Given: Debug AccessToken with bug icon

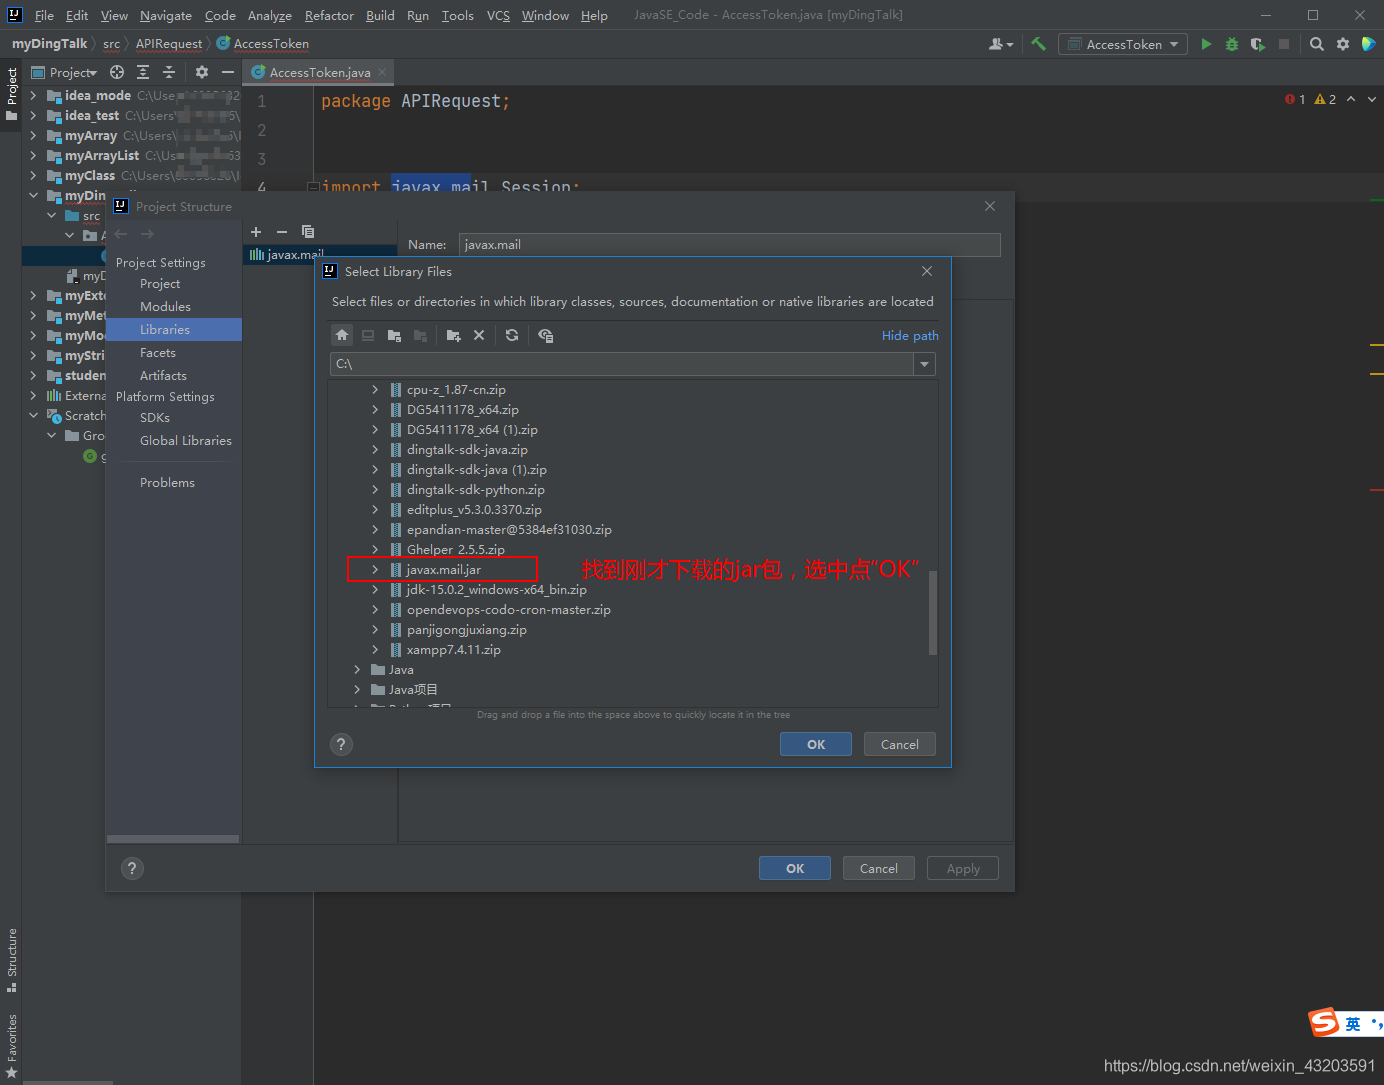Looking at the screenshot, I should (1232, 44).
